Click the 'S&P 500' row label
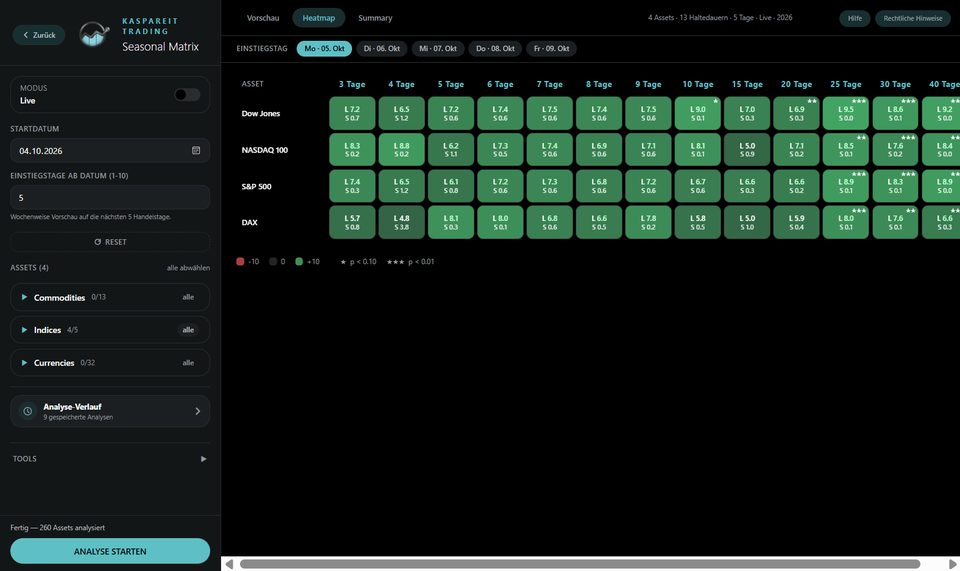960x571 pixels. 256,187
